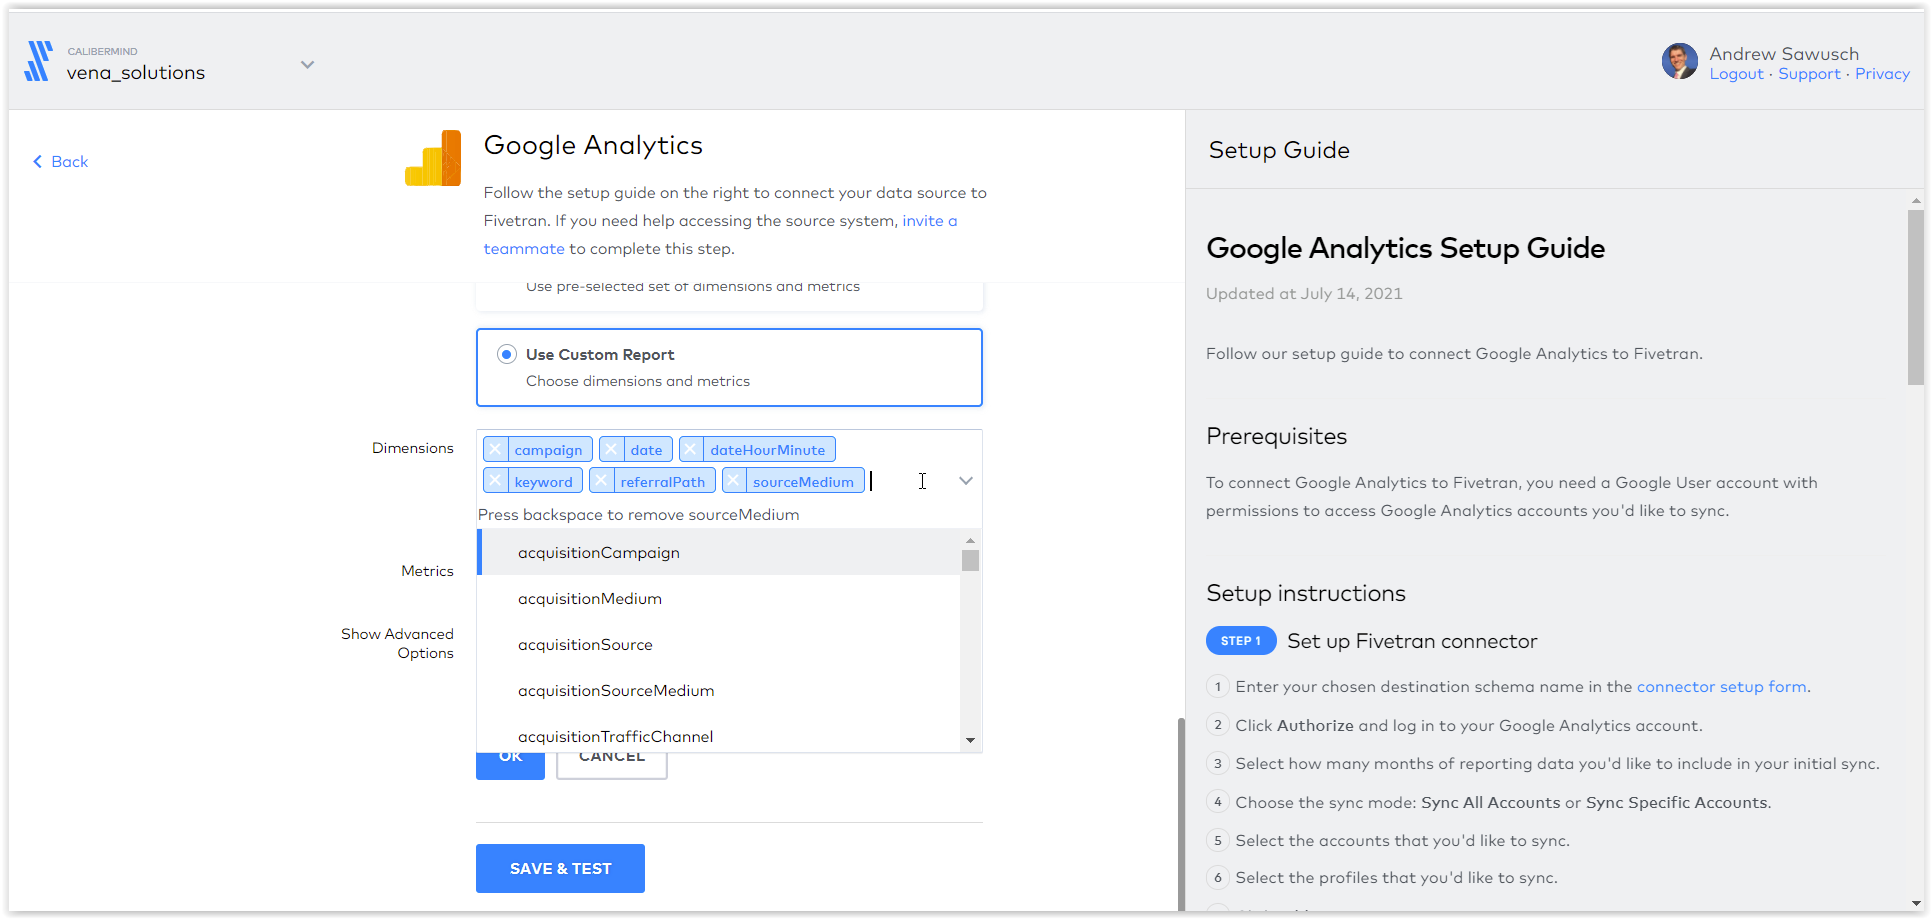The width and height of the screenshot is (1932, 919).
Task: Select the Use Custom Report radio button
Action: click(507, 354)
